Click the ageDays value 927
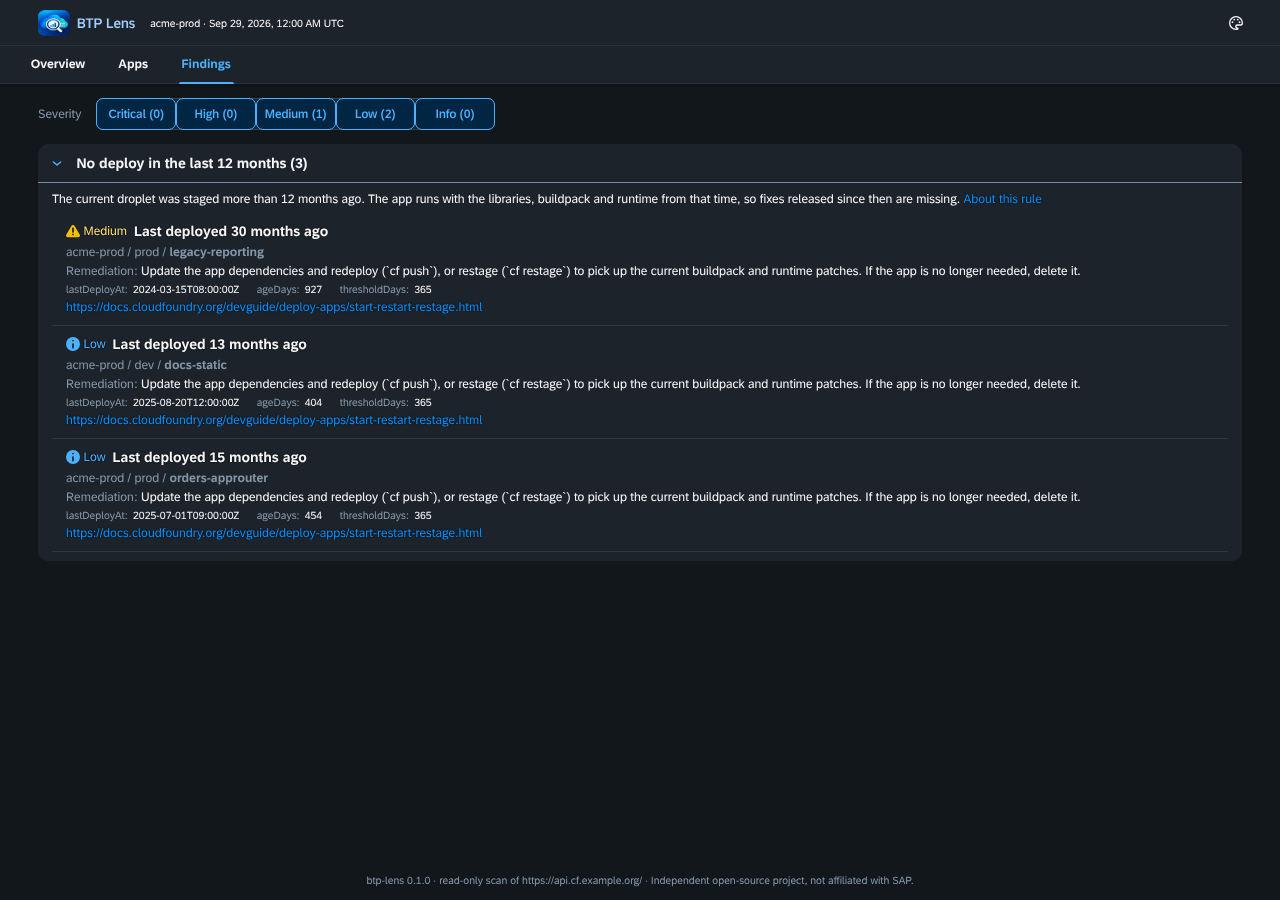 pyautogui.click(x=313, y=289)
